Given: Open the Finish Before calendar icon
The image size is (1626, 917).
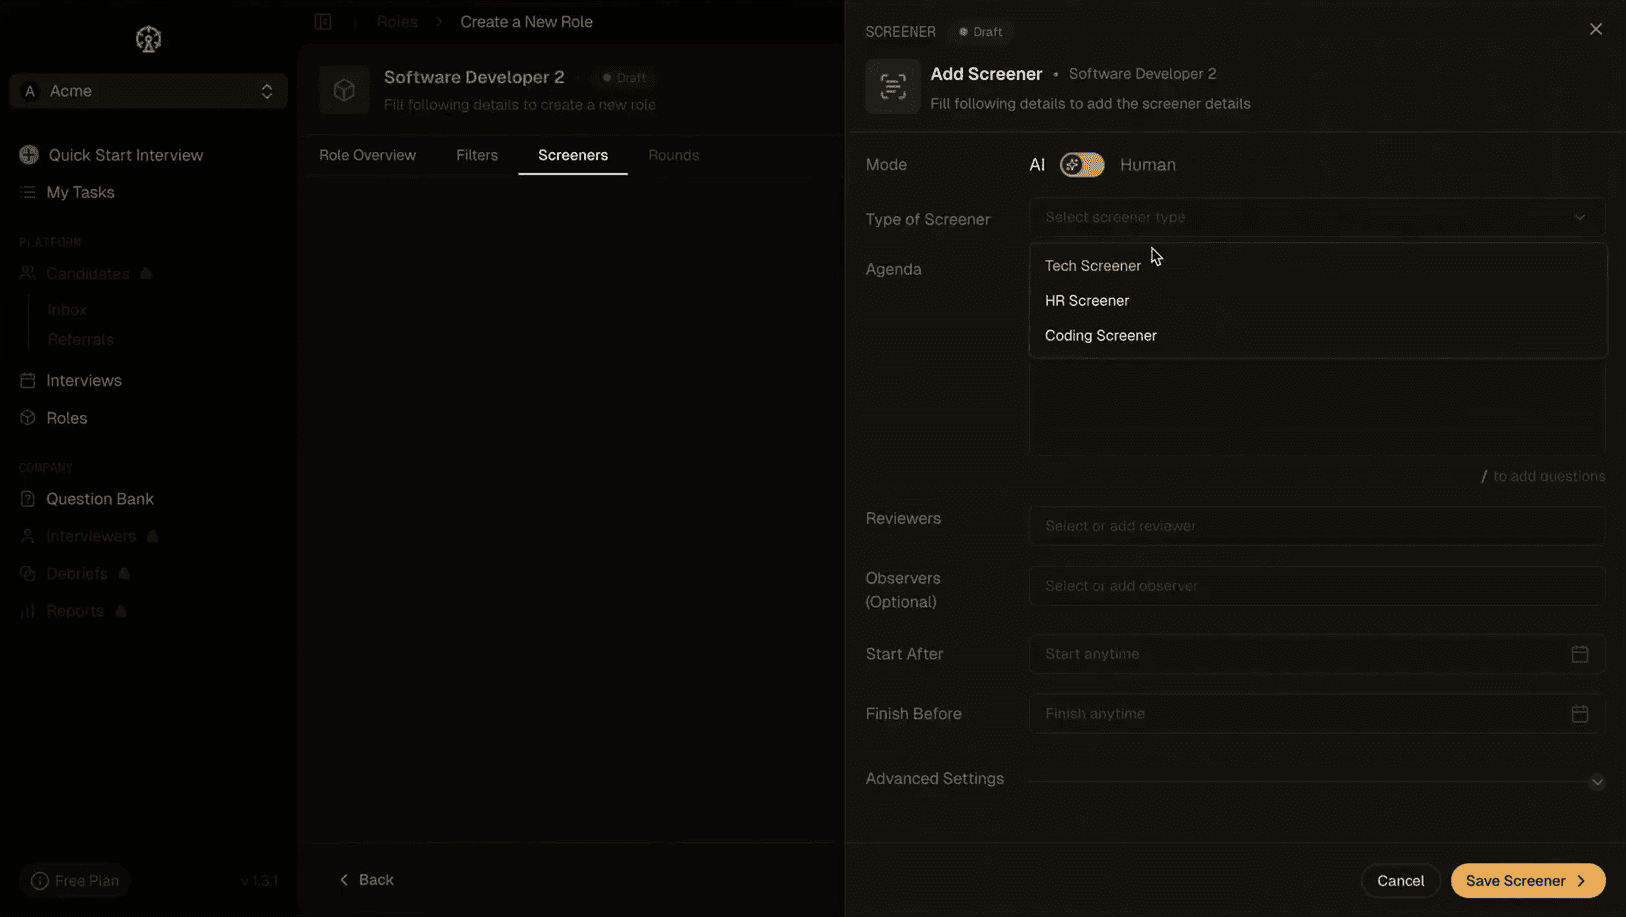Looking at the screenshot, I should pos(1580,714).
